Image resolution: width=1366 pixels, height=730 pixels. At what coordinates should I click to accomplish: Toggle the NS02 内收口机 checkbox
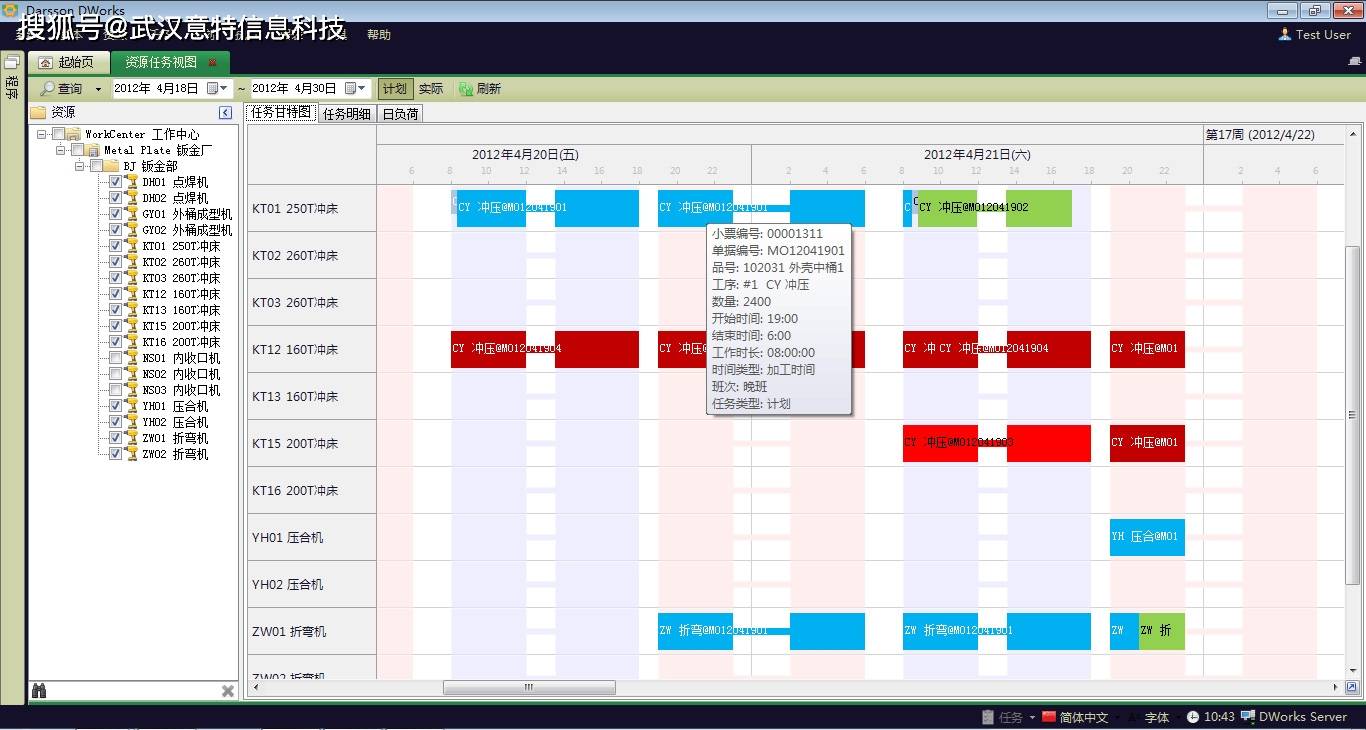pyautogui.click(x=116, y=374)
